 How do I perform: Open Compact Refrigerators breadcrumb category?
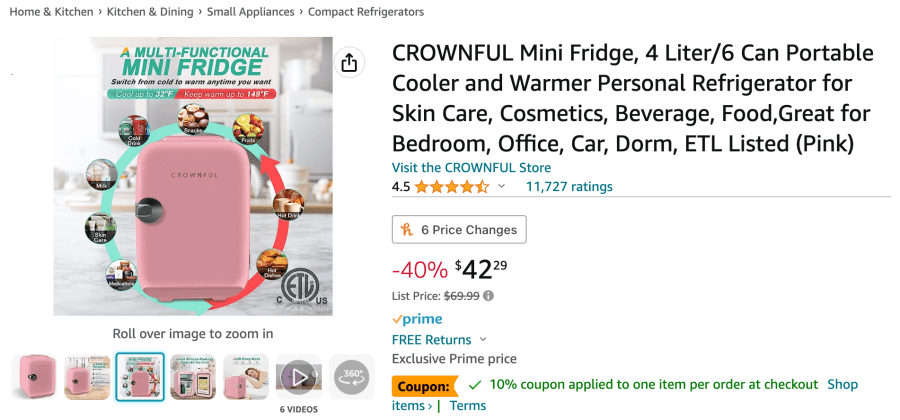click(366, 12)
